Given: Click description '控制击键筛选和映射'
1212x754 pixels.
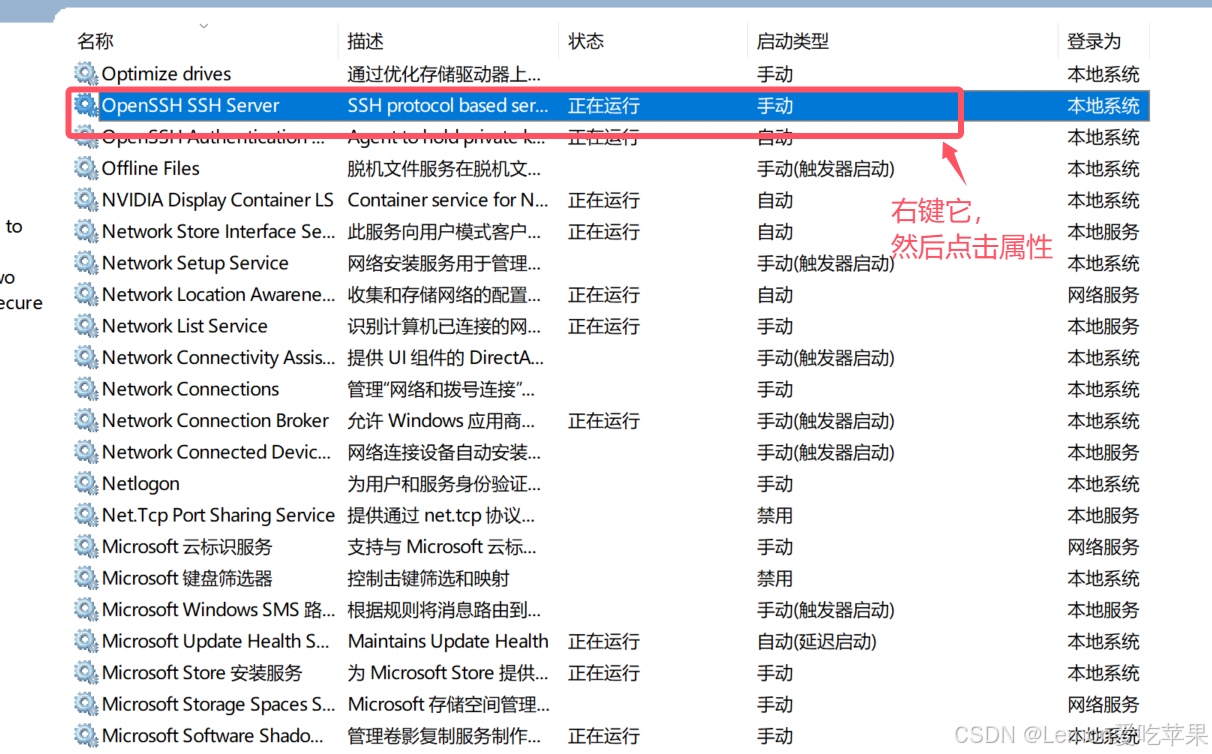Looking at the screenshot, I should pyautogui.click(x=428, y=578).
